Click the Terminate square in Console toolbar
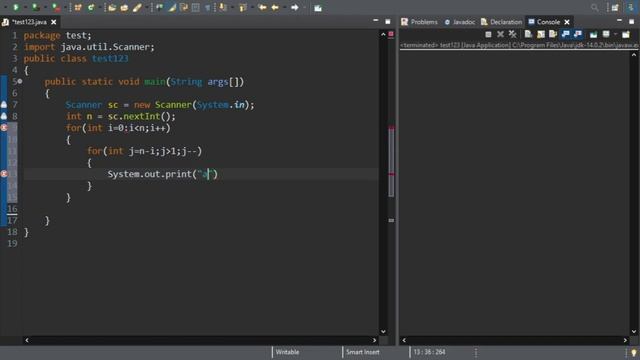640x360 pixels. (488, 34)
